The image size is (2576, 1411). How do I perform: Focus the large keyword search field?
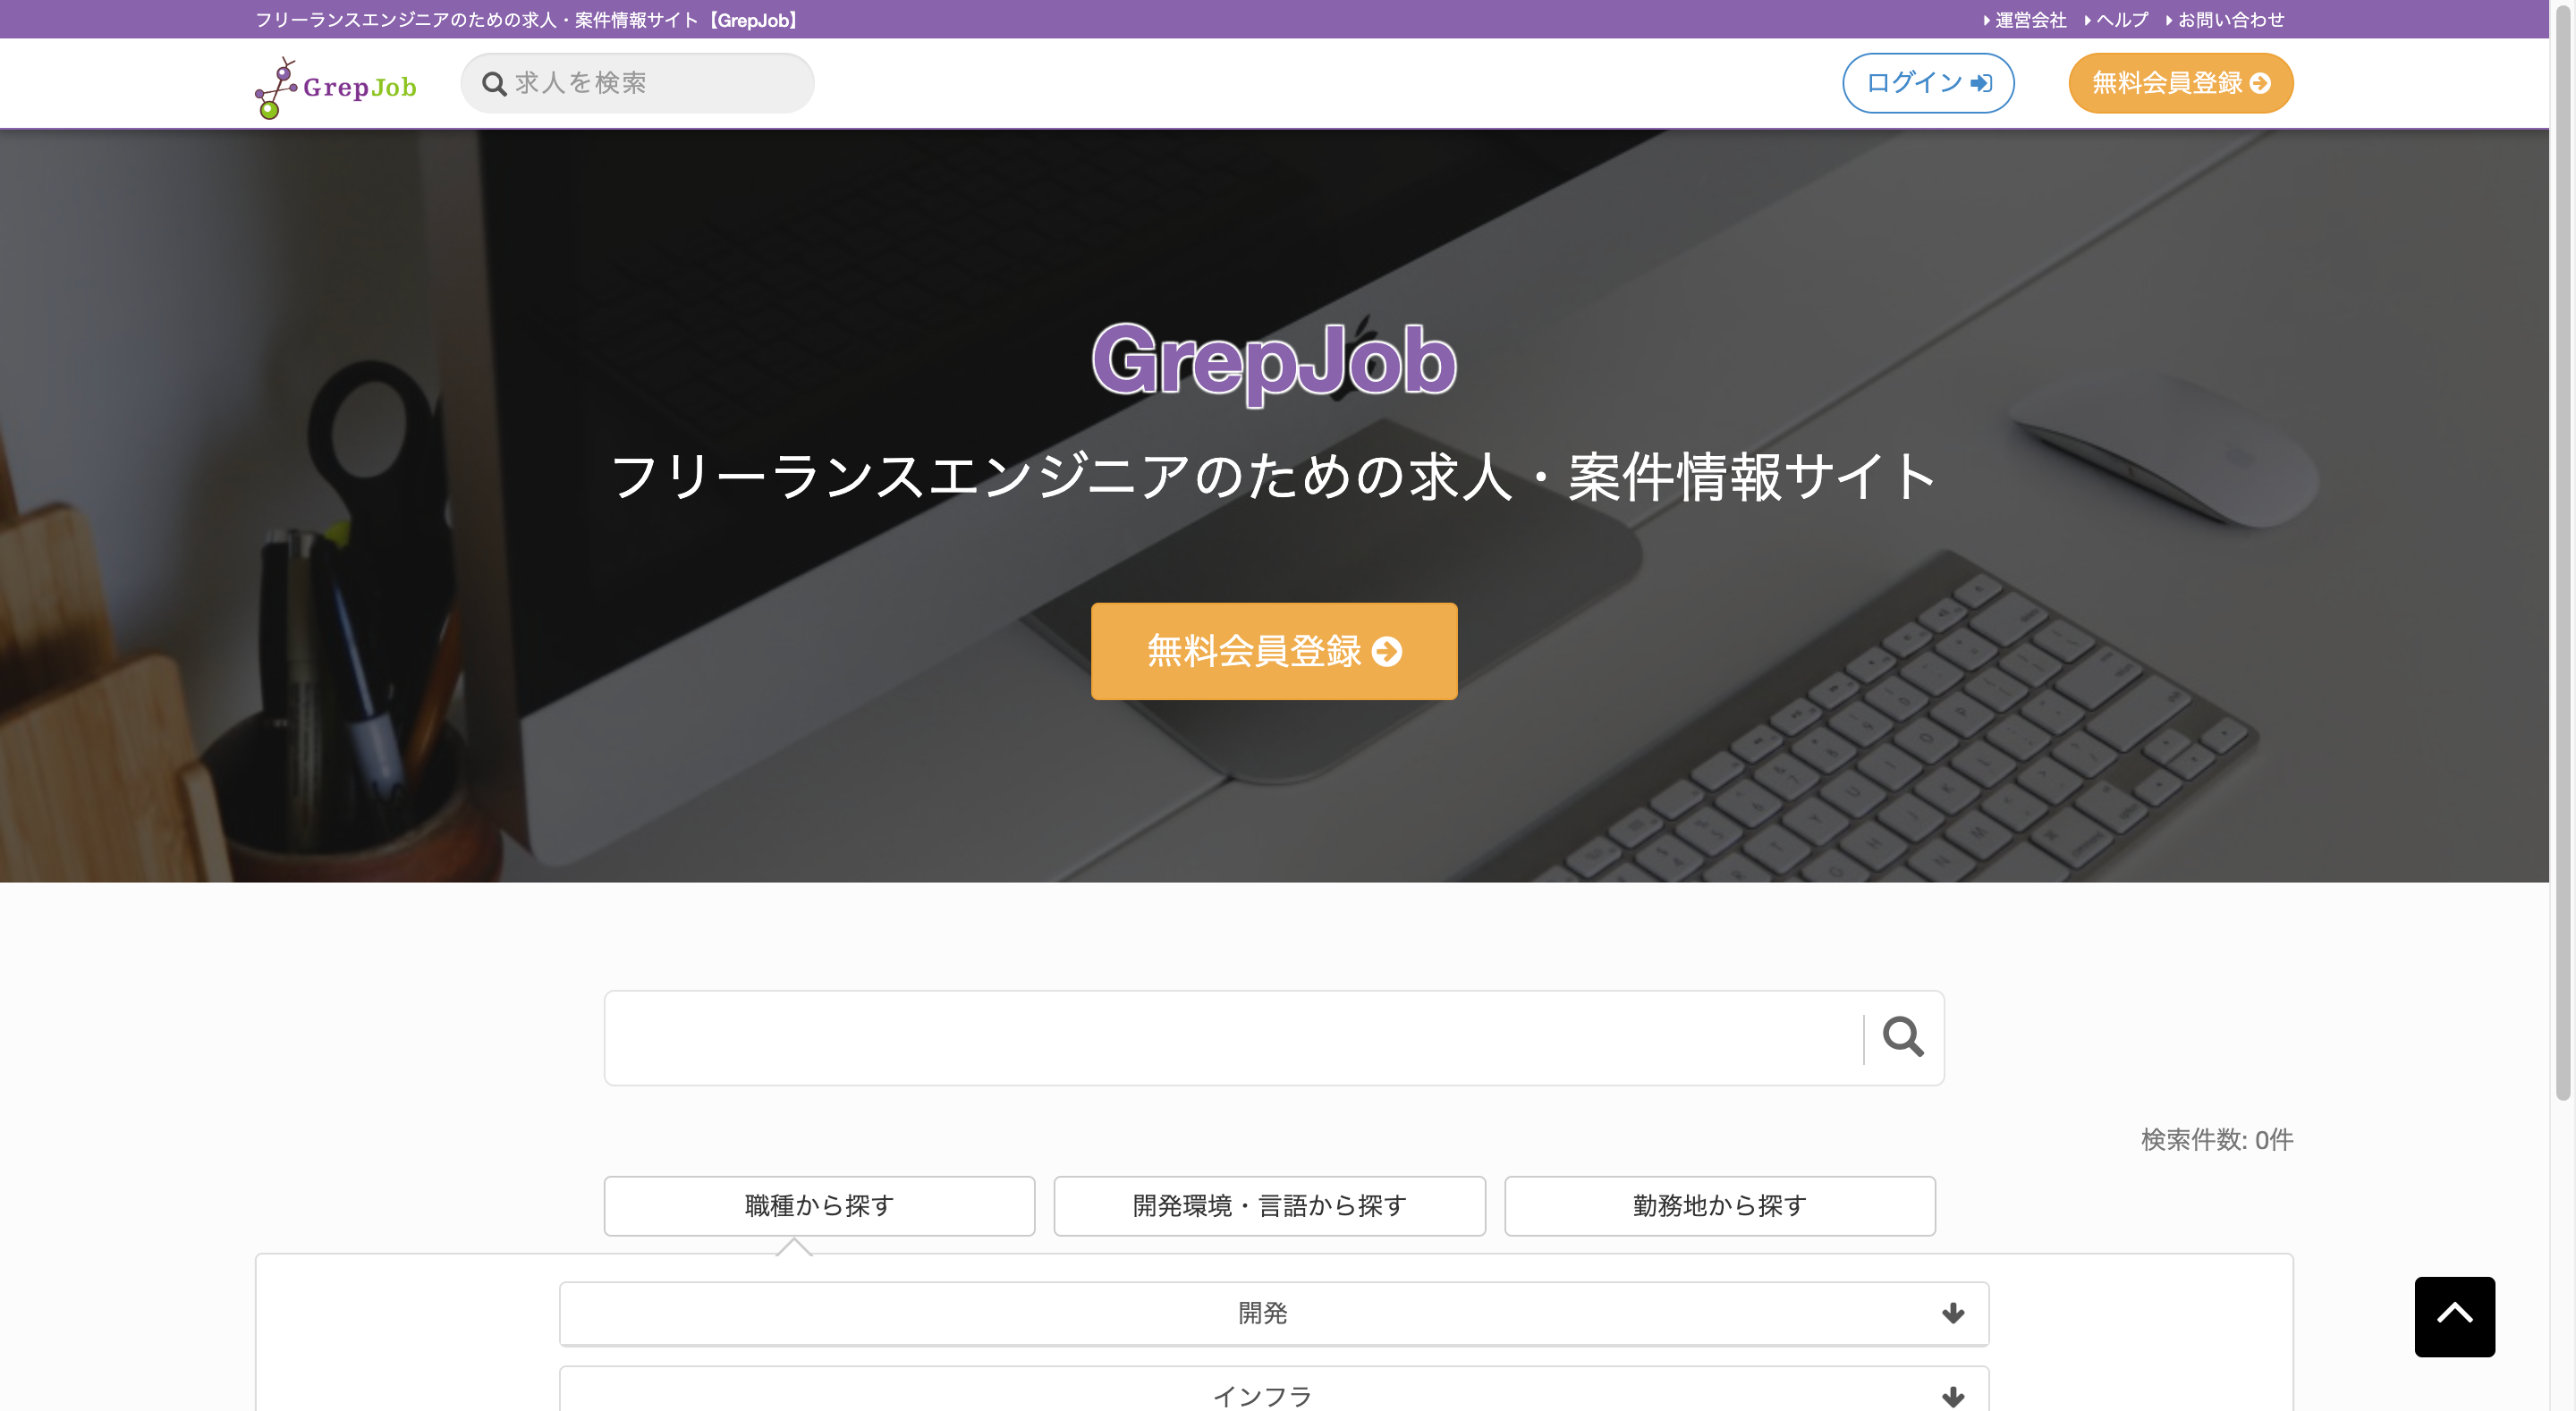[1230, 1038]
